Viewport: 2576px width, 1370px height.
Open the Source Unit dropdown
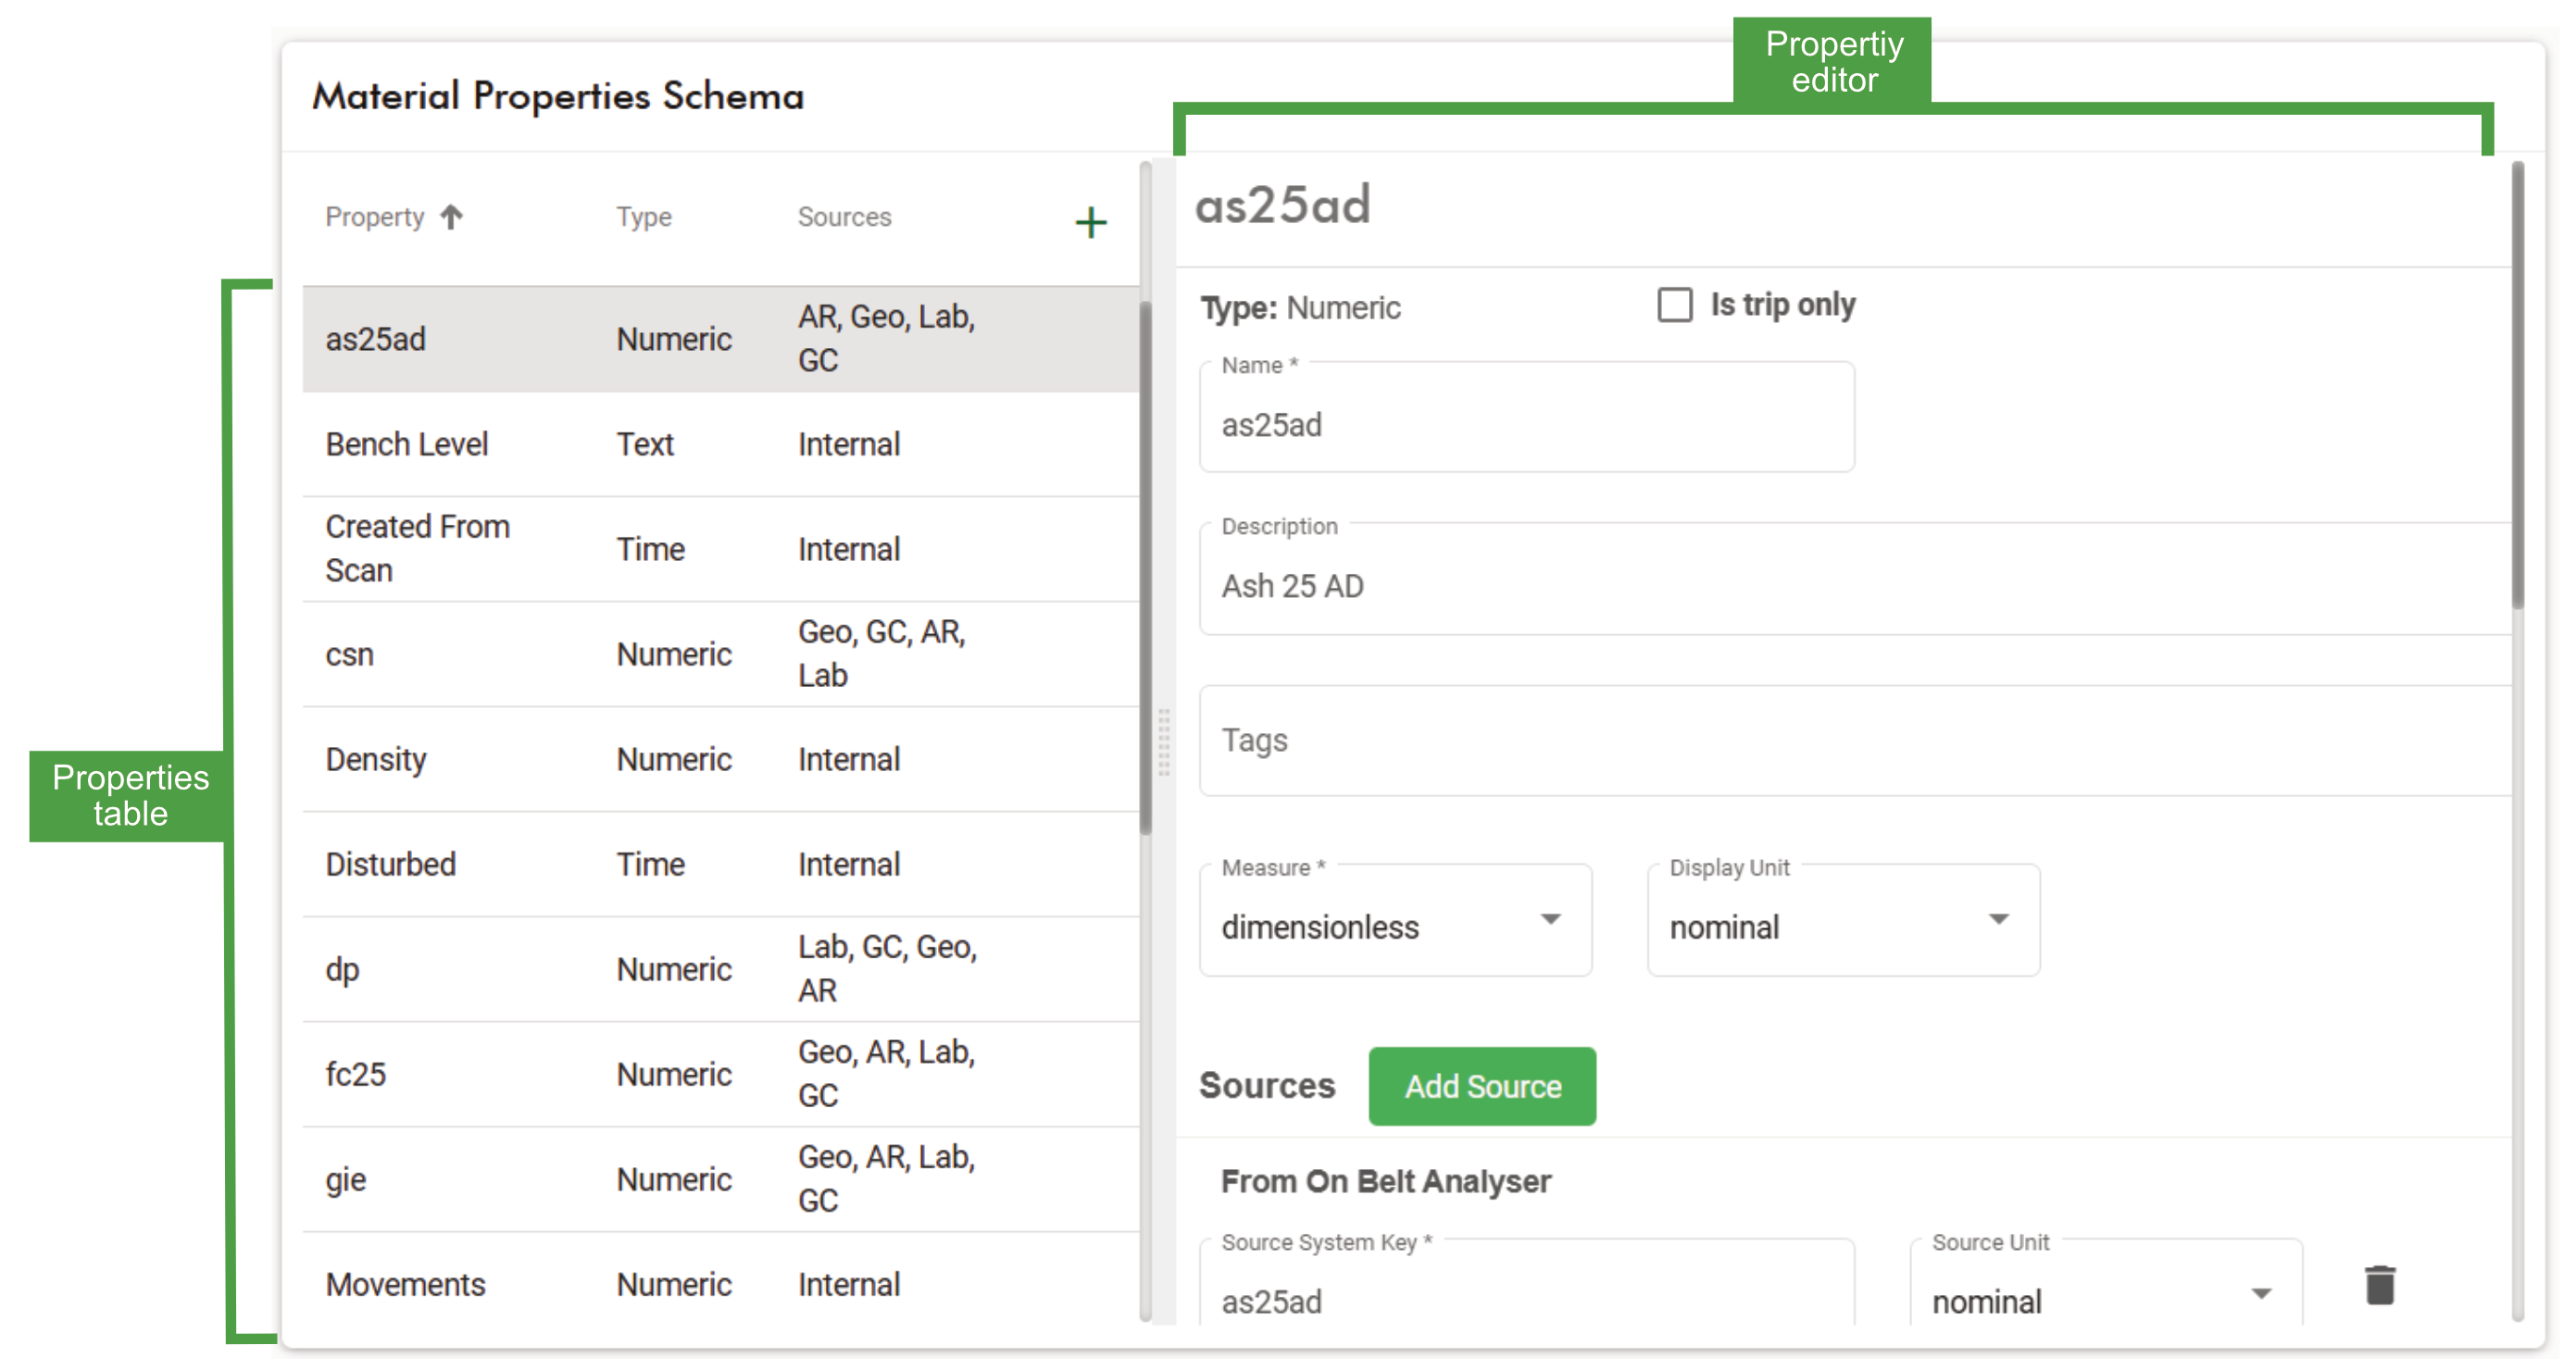tap(2106, 1284)
